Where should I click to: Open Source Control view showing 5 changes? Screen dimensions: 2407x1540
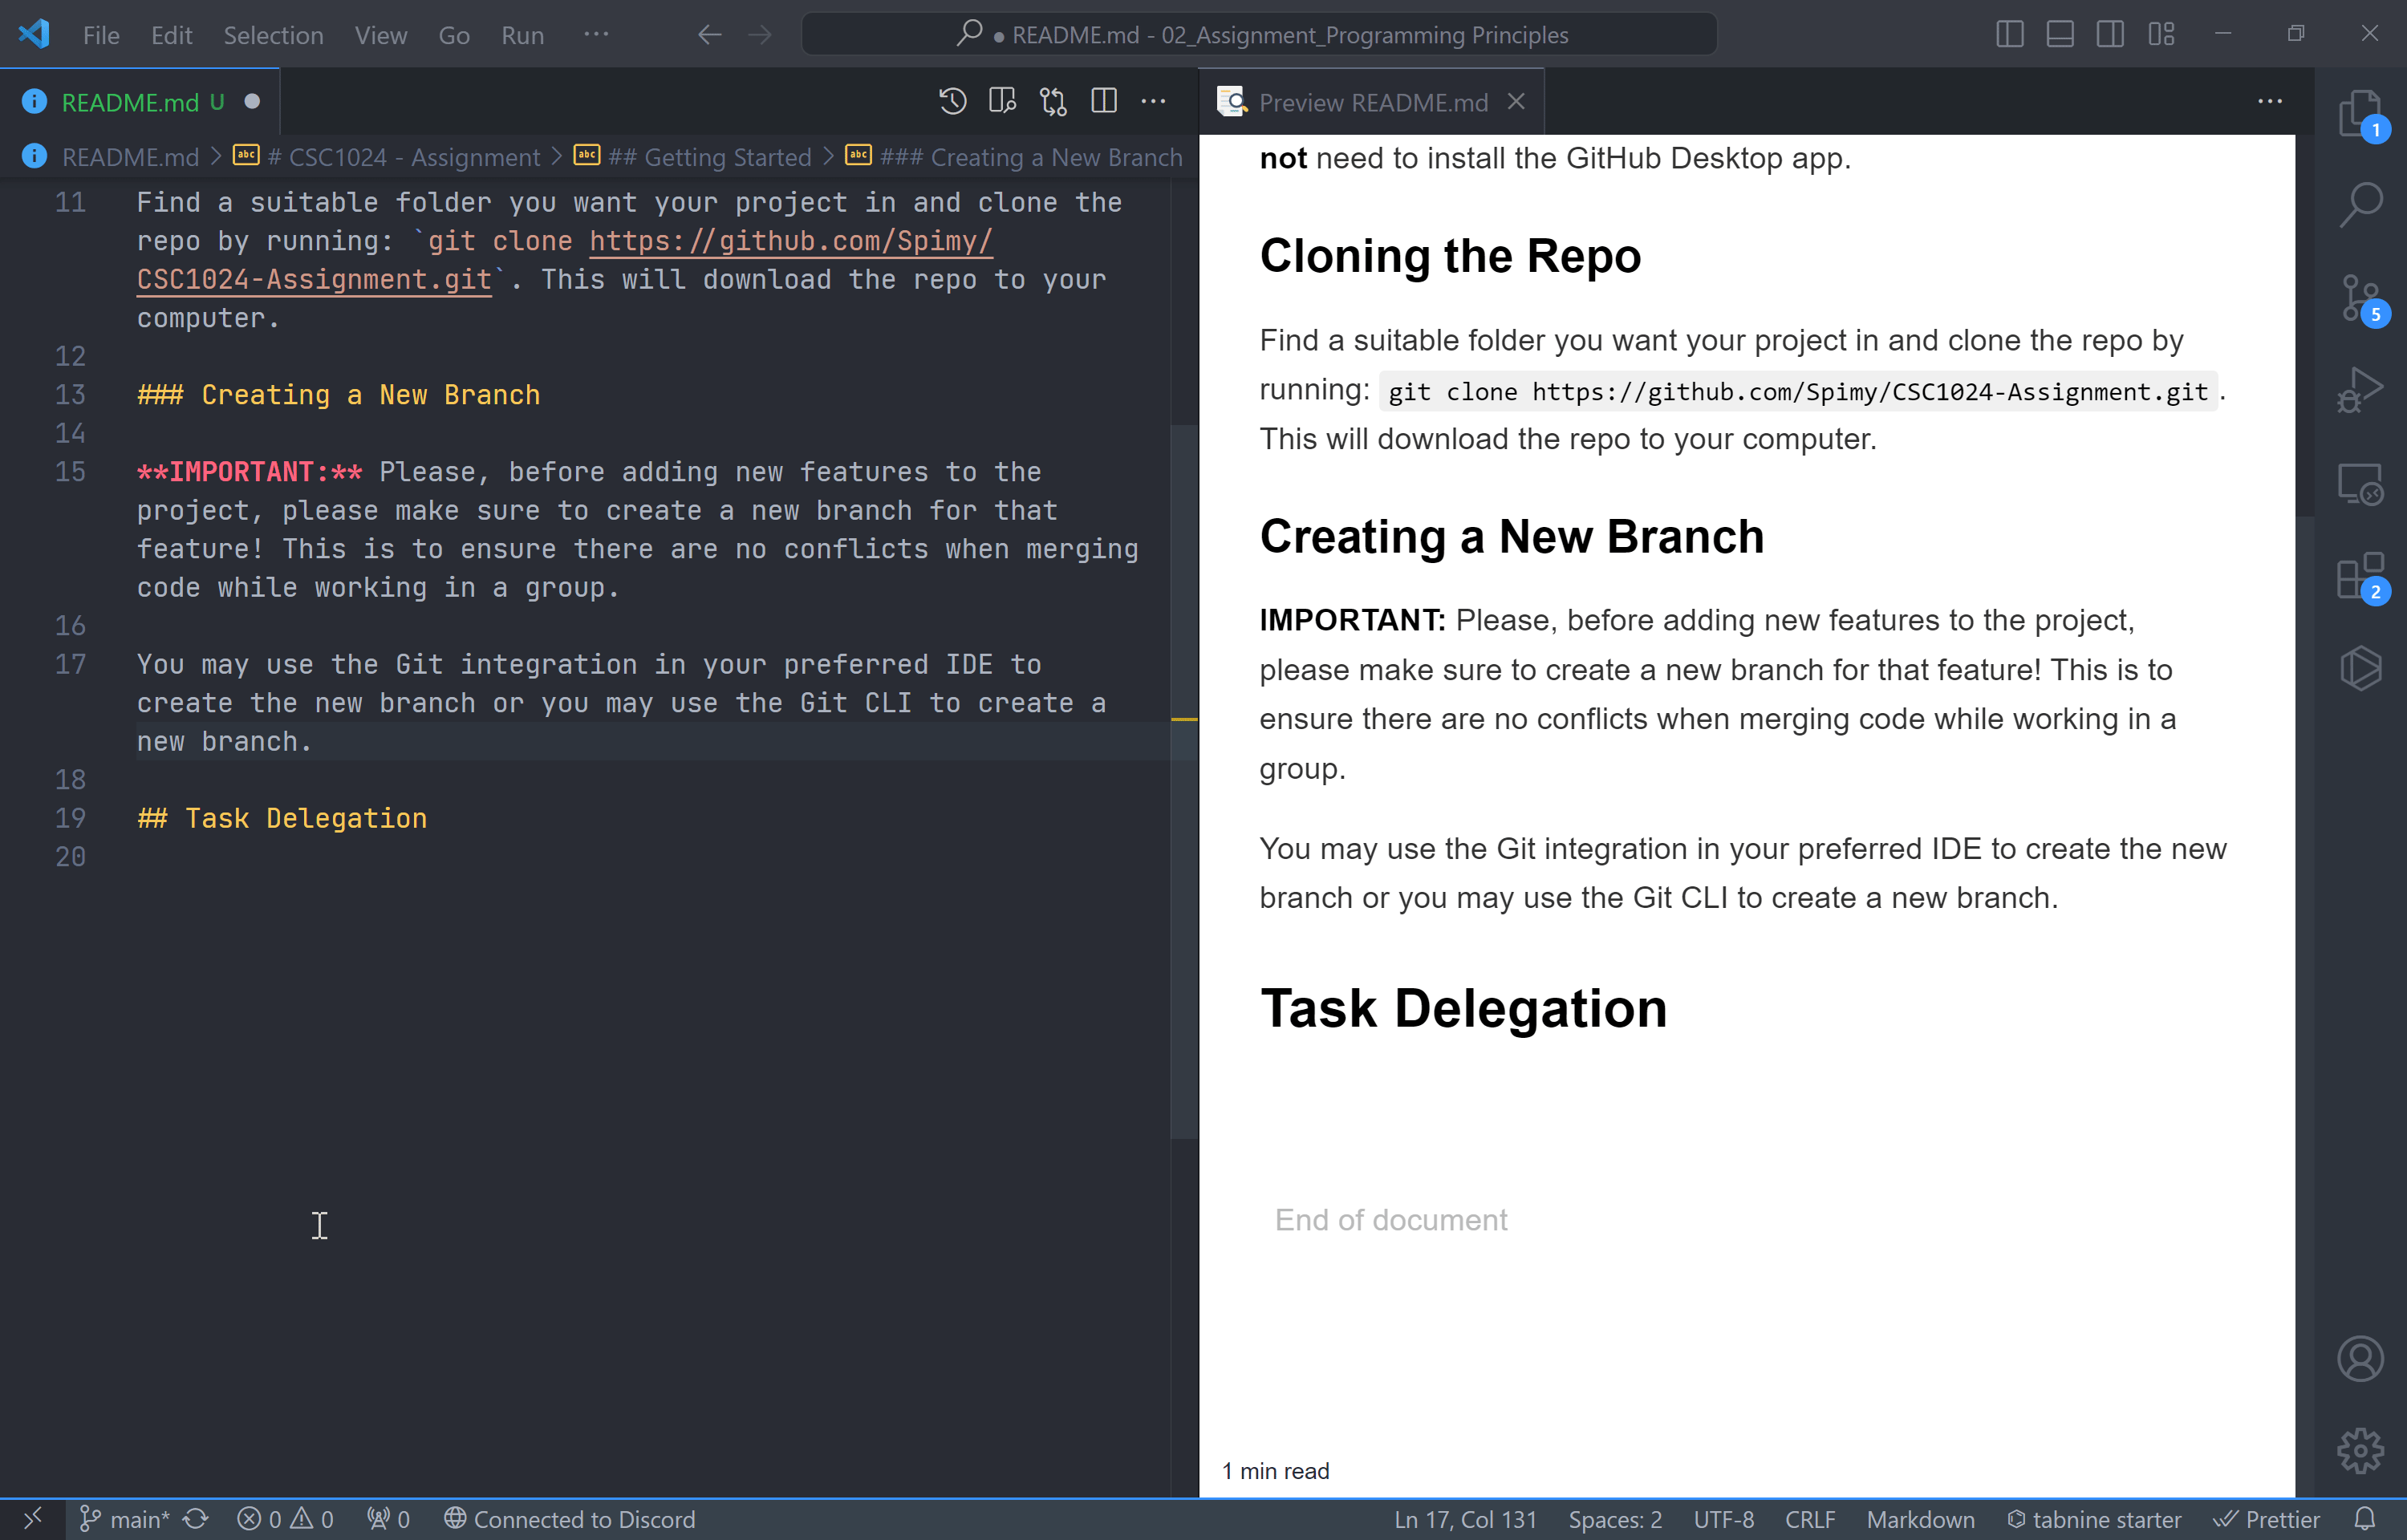[2361, 298]
